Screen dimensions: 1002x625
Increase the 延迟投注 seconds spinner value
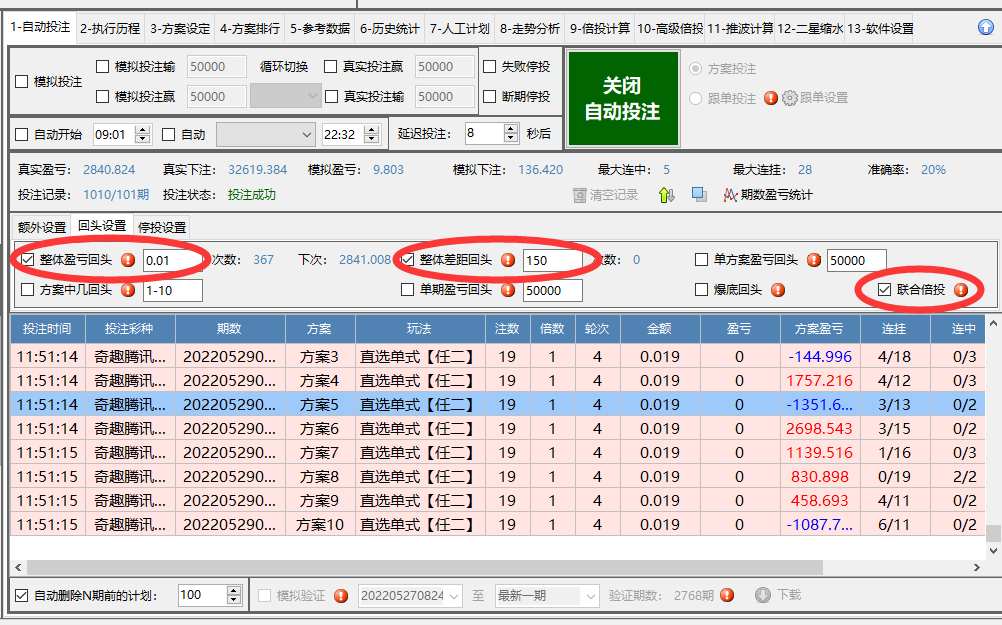pos(512,128)
